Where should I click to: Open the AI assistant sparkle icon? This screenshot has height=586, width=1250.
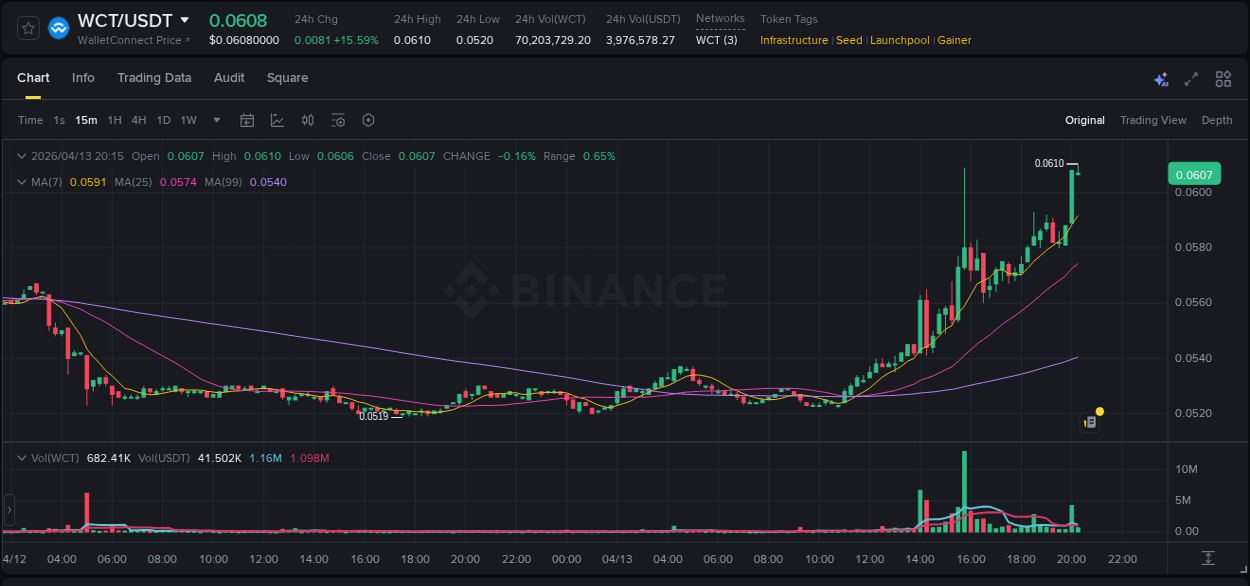click(1161, 78)
